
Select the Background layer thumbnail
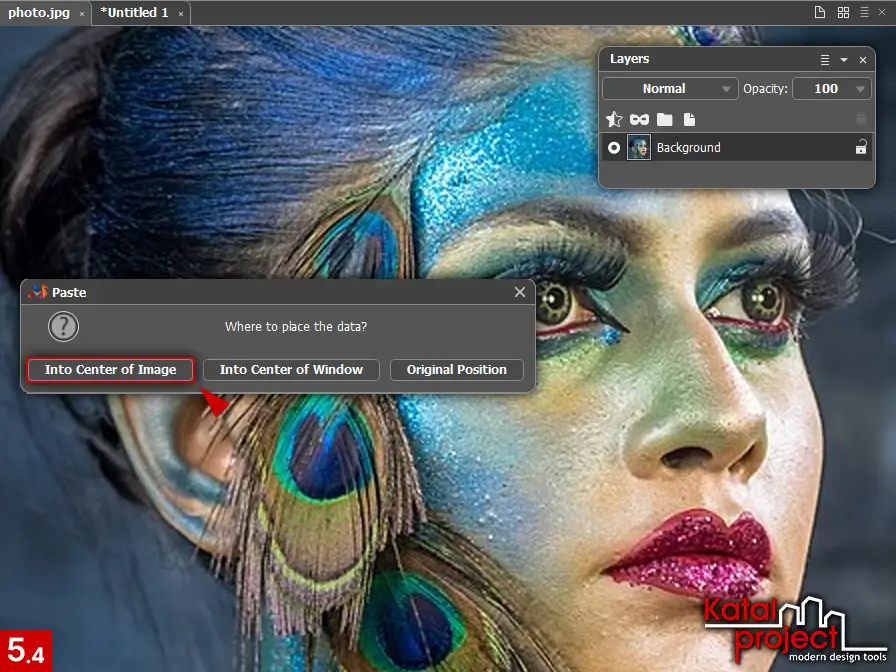pos(639,148)
